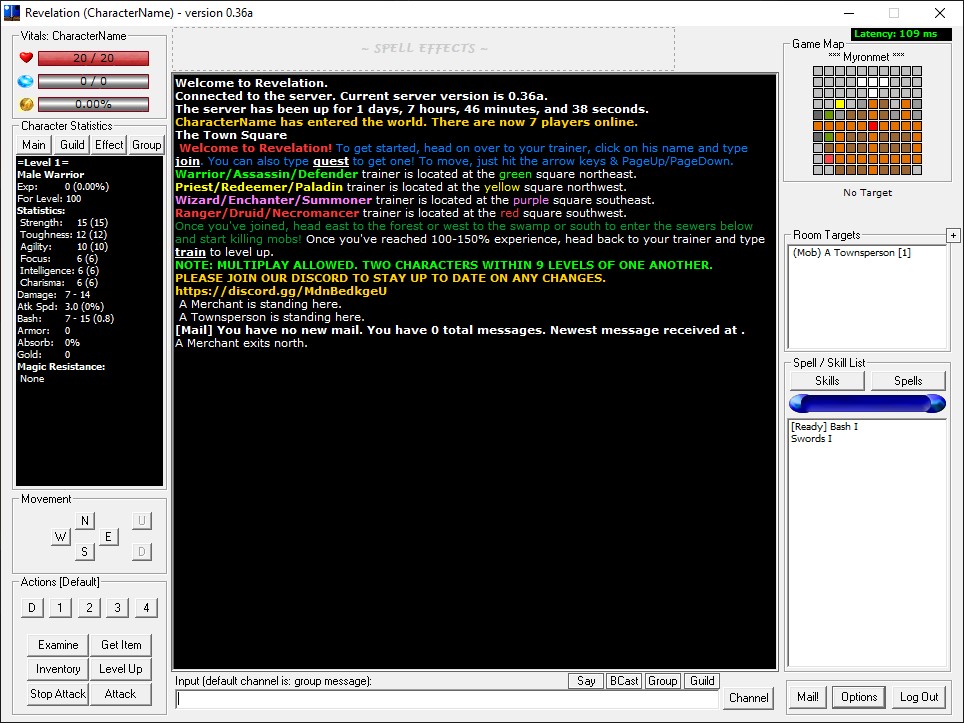The height and width of the screenshot is (723, 964).
Task: Set the chat channel to Say
Action: click(x=585, y=680)
